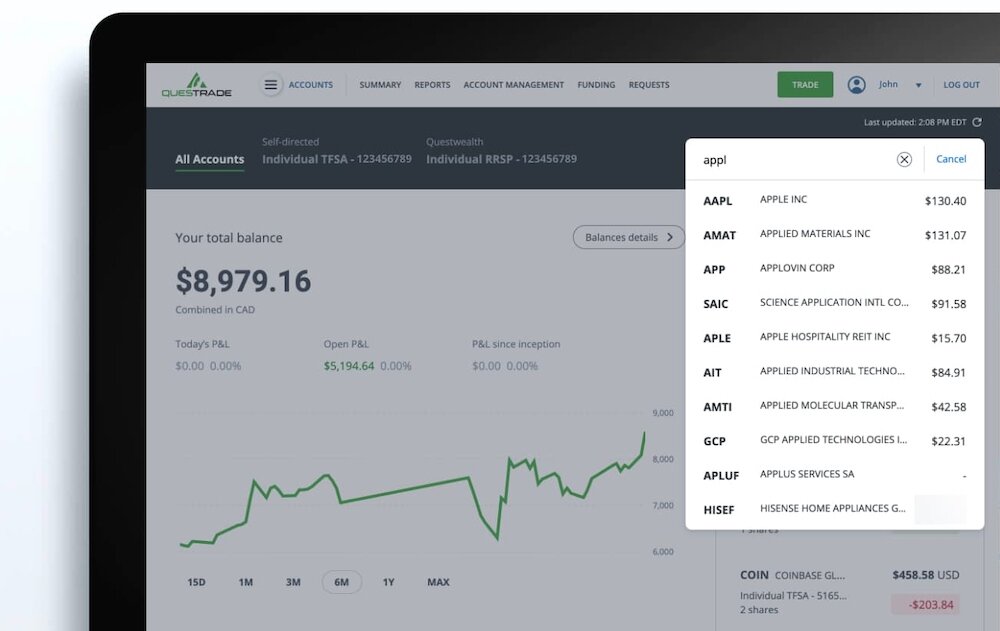Expand the John account dropdown arrow

click(x=918, y=86)
